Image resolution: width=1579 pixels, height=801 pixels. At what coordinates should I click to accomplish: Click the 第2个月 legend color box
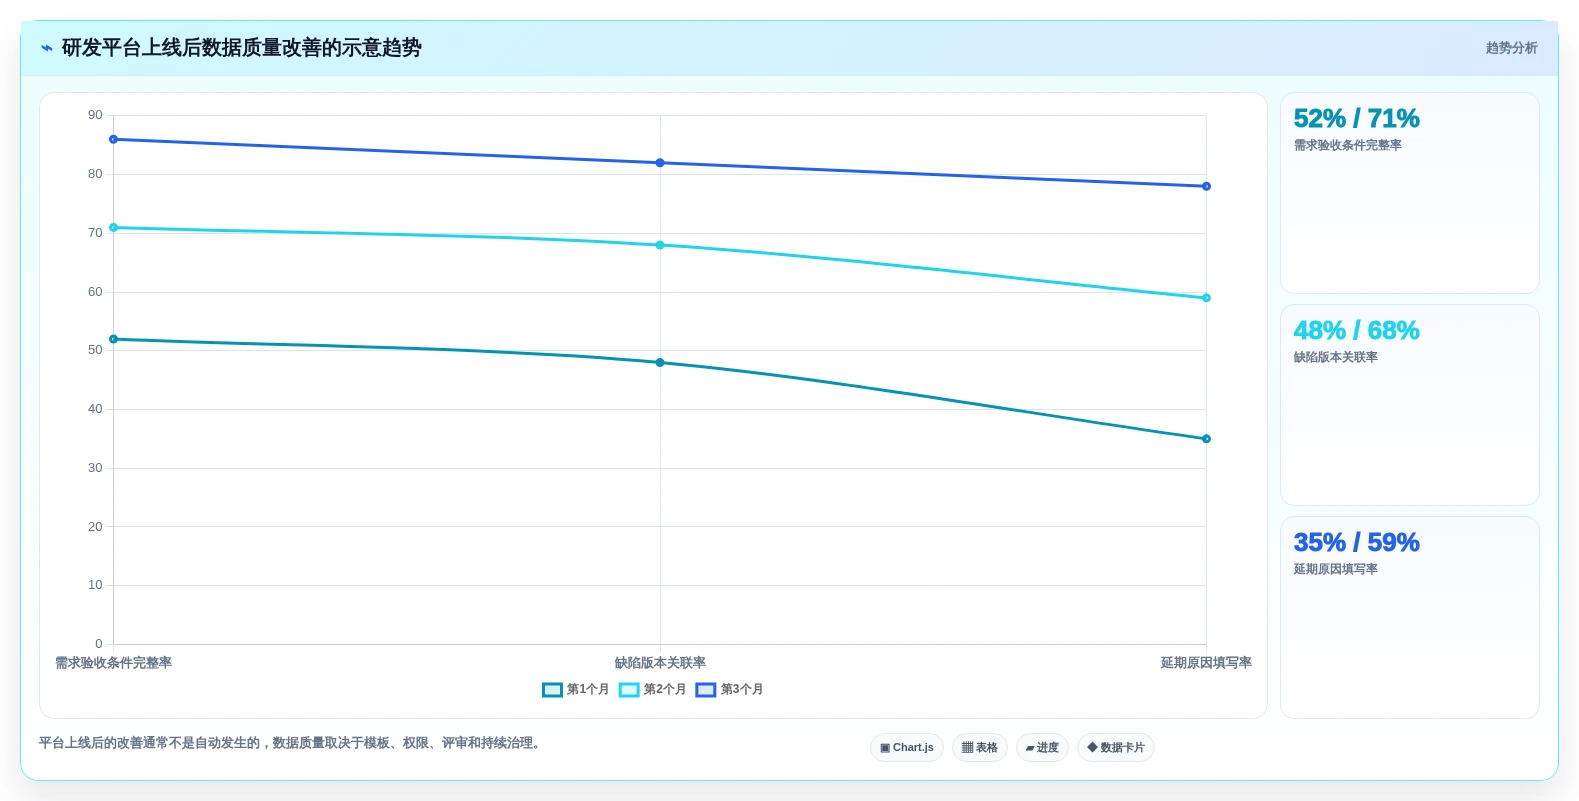tap(629, 690)
